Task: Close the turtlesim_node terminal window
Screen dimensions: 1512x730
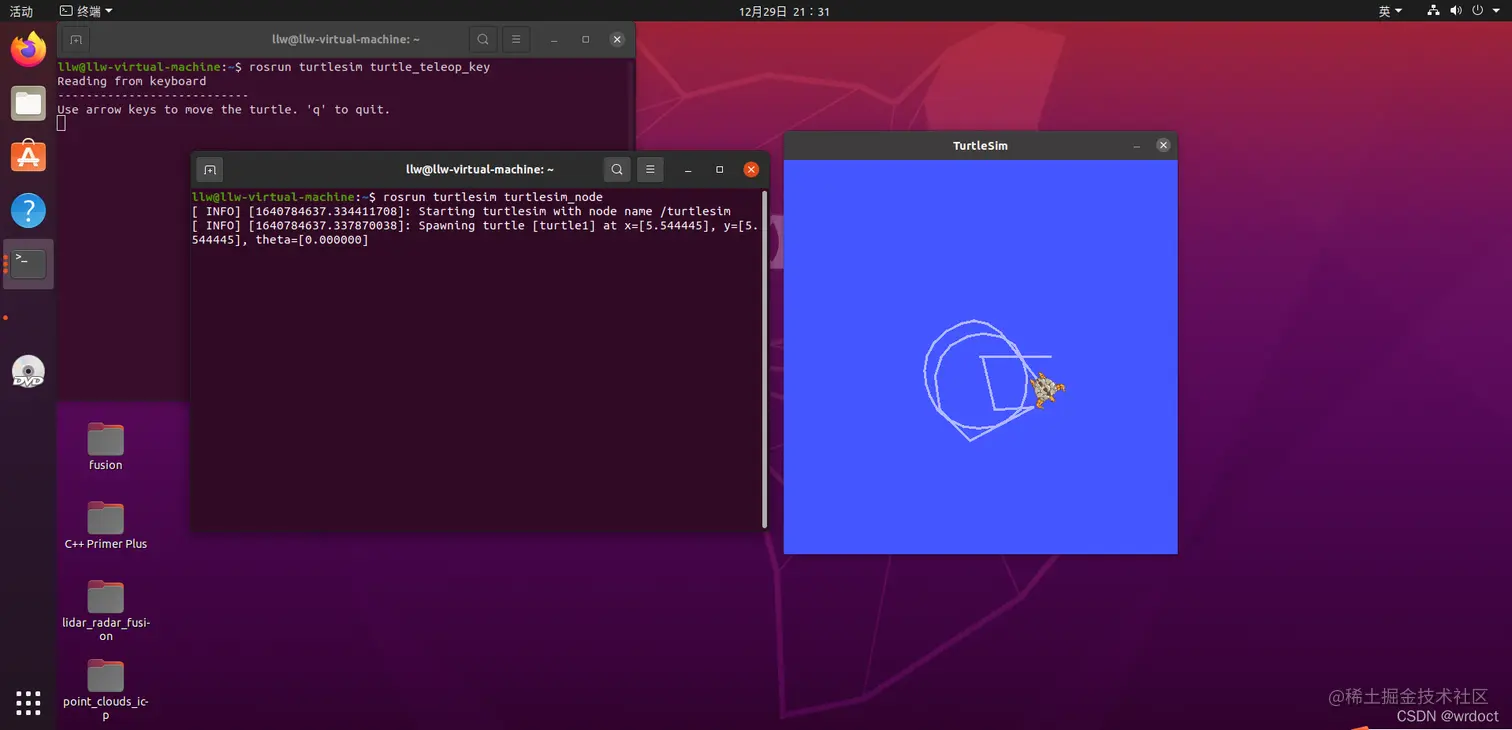Action: pyautogui.click(x=751, y=170)
